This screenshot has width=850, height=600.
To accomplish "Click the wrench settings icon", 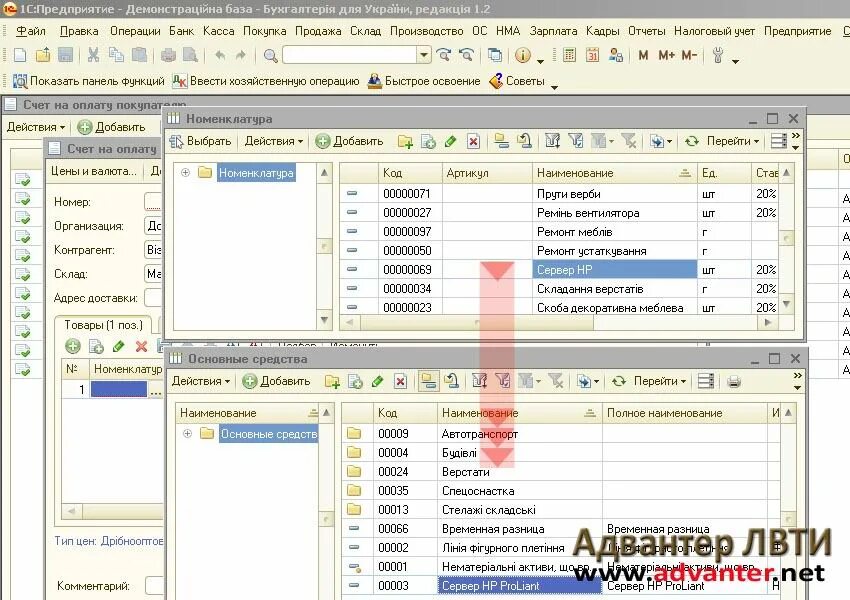I will 718,55.
